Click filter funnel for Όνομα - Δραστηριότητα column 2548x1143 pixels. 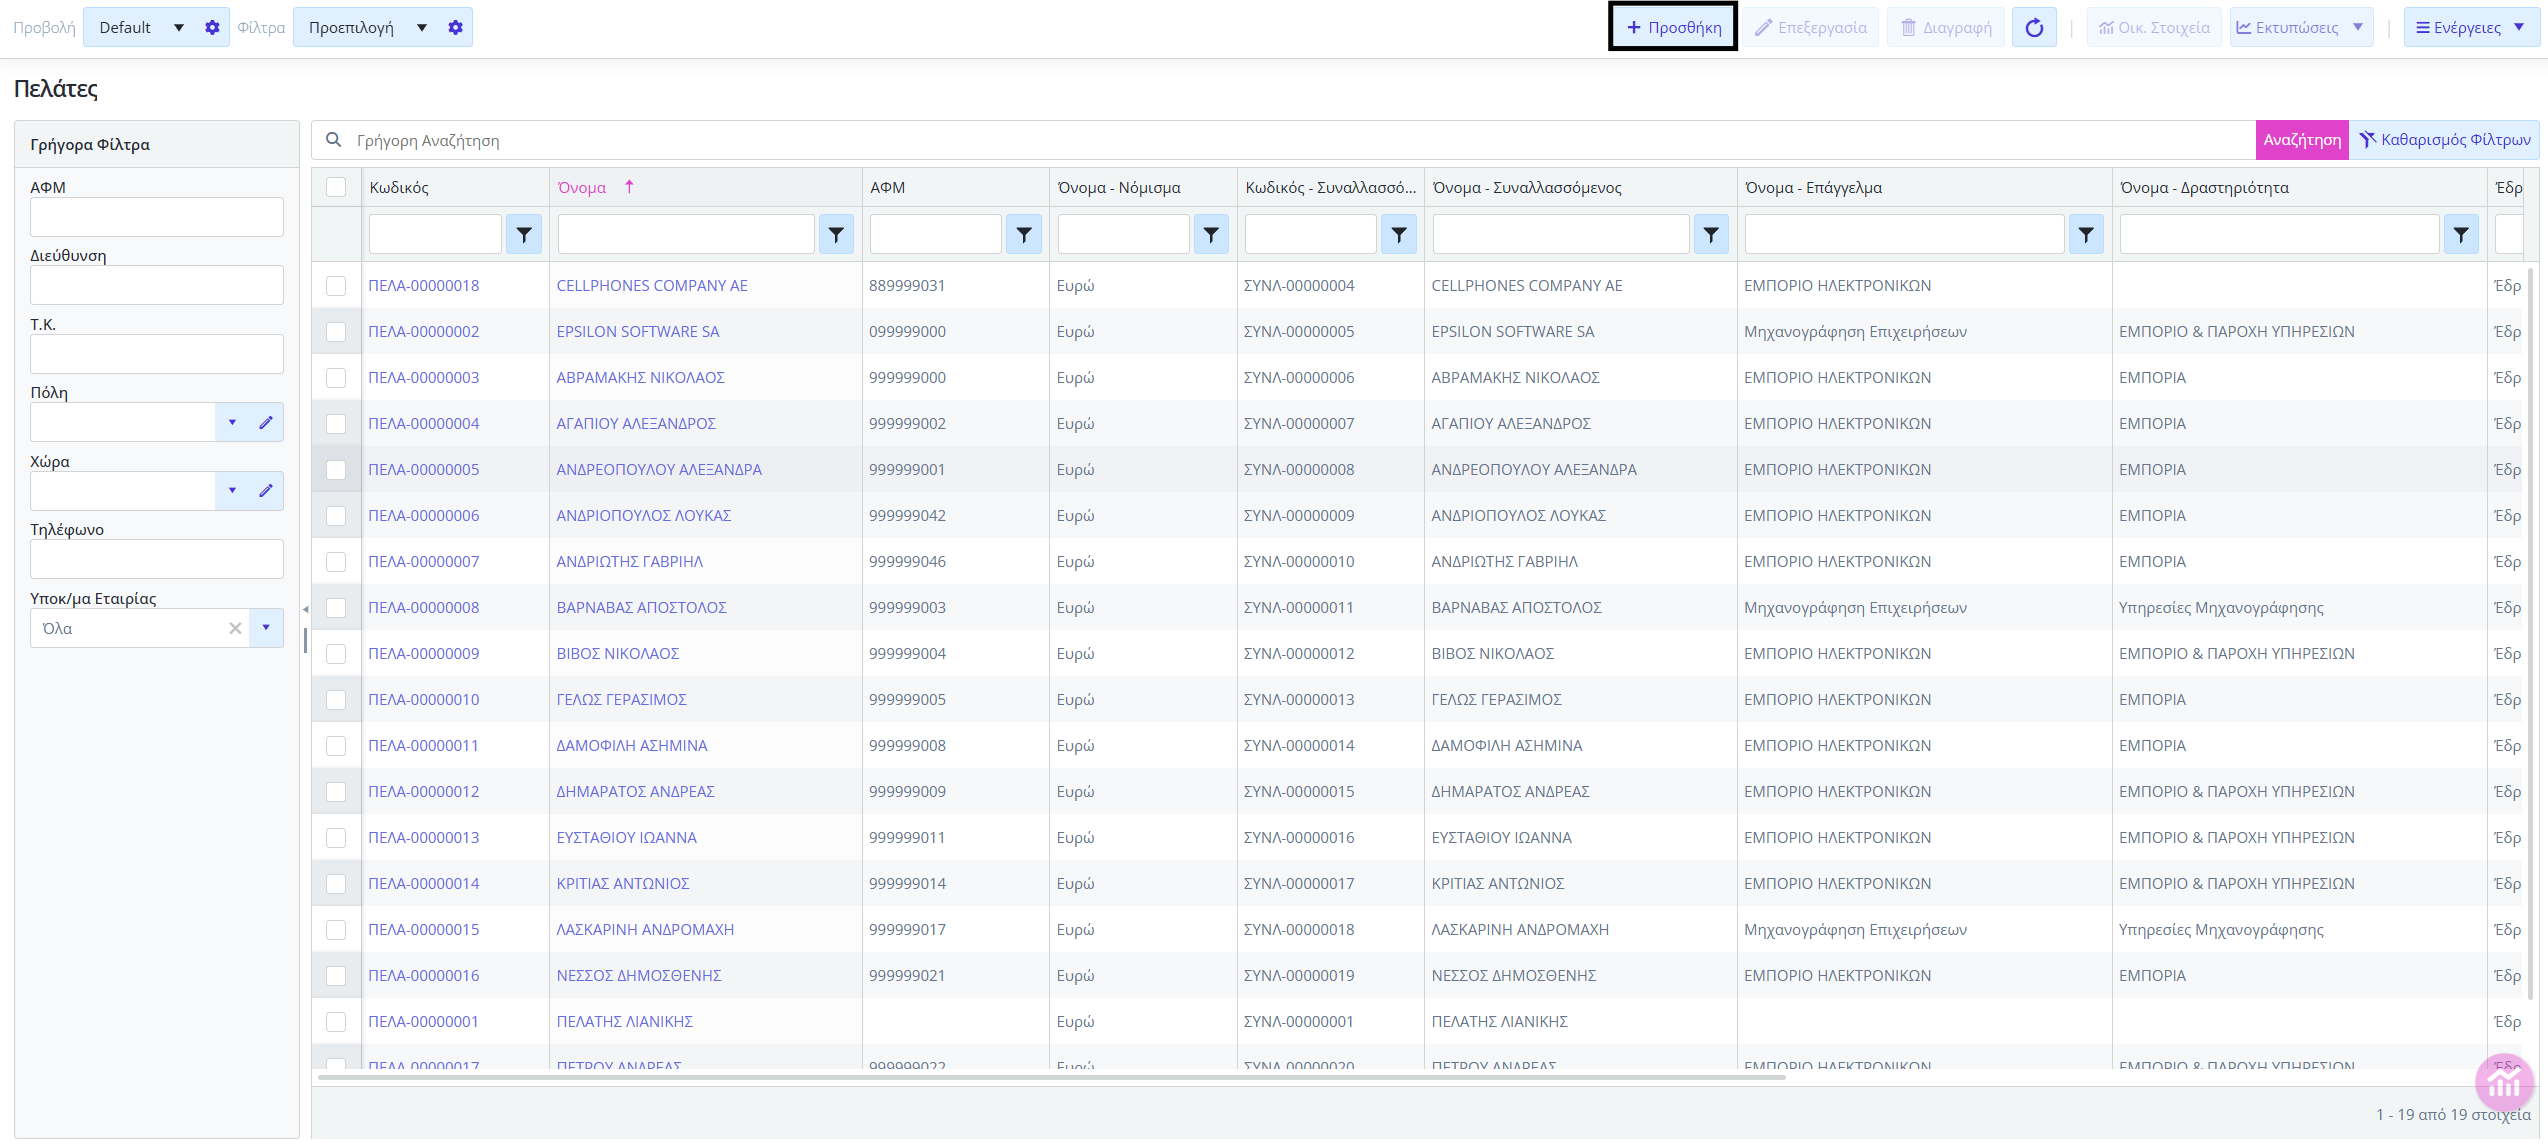(2461, 235)
